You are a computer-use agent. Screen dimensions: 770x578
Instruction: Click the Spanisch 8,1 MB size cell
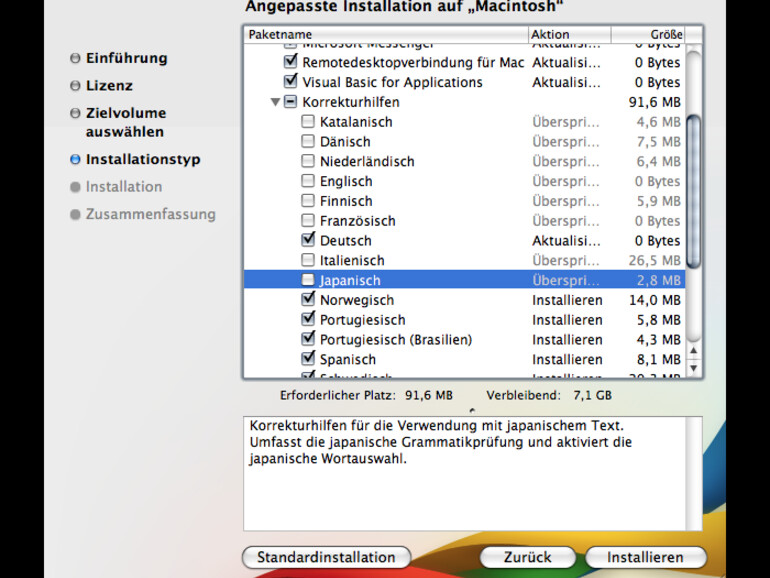(659, 359)
